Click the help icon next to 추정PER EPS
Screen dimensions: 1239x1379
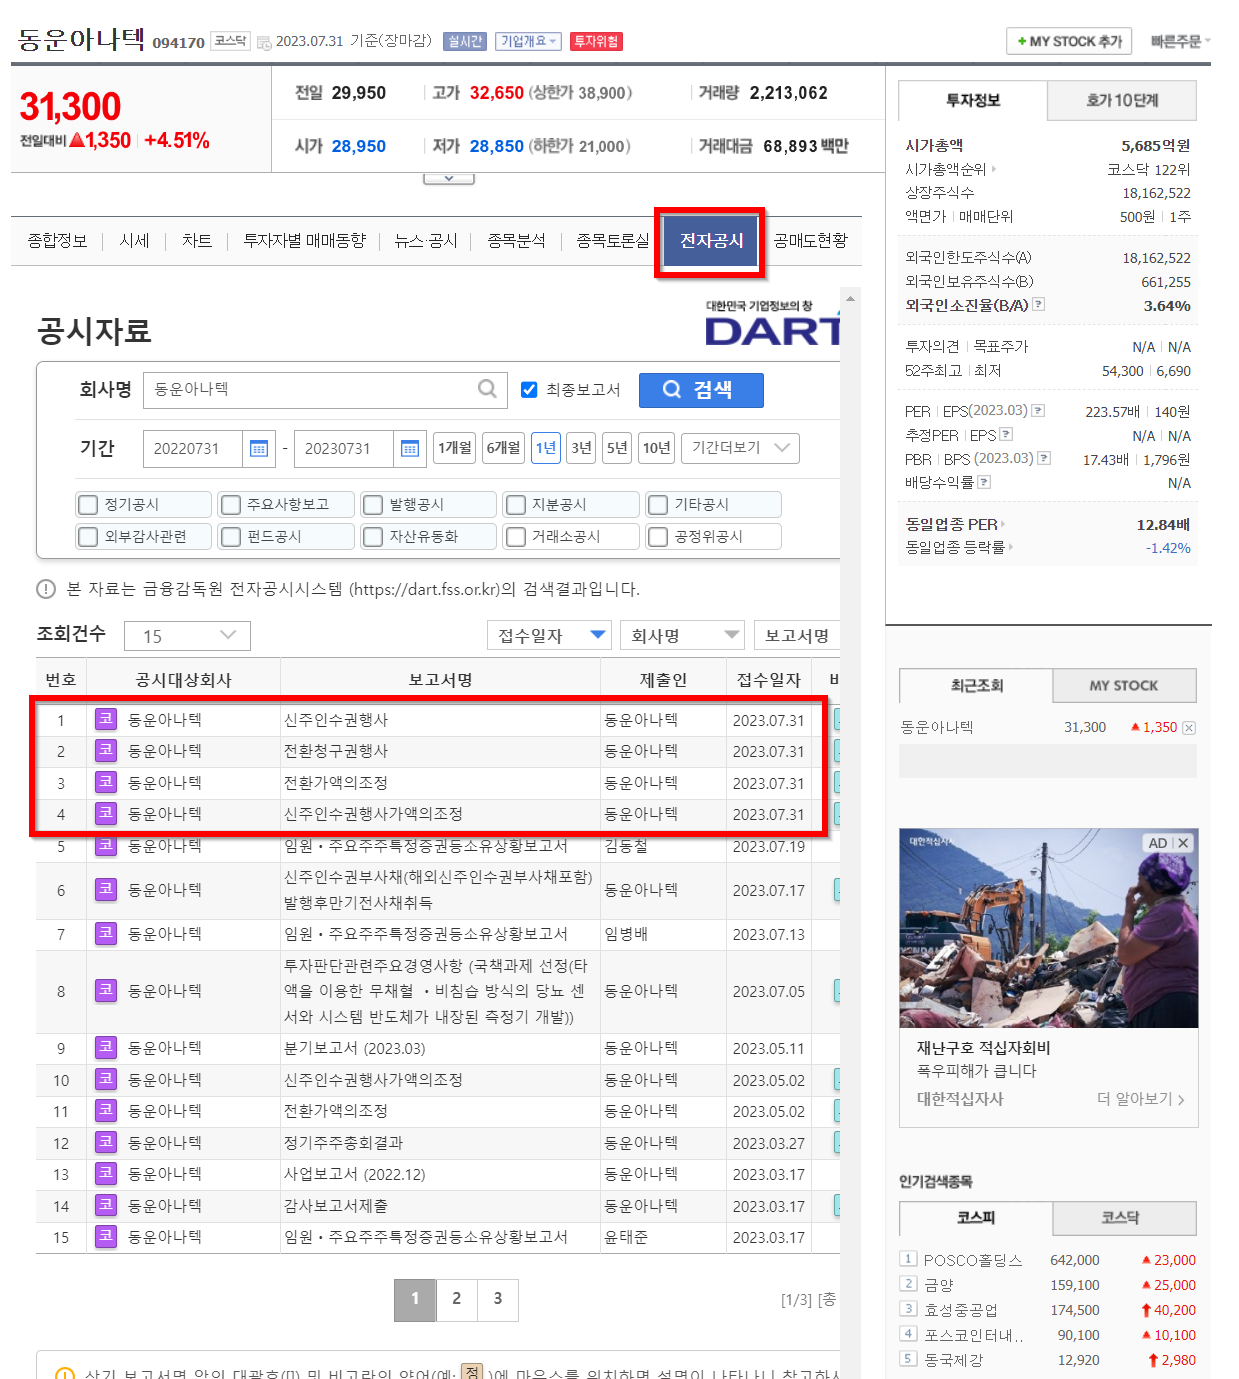pyautogui.click(x=1006, y=434)
